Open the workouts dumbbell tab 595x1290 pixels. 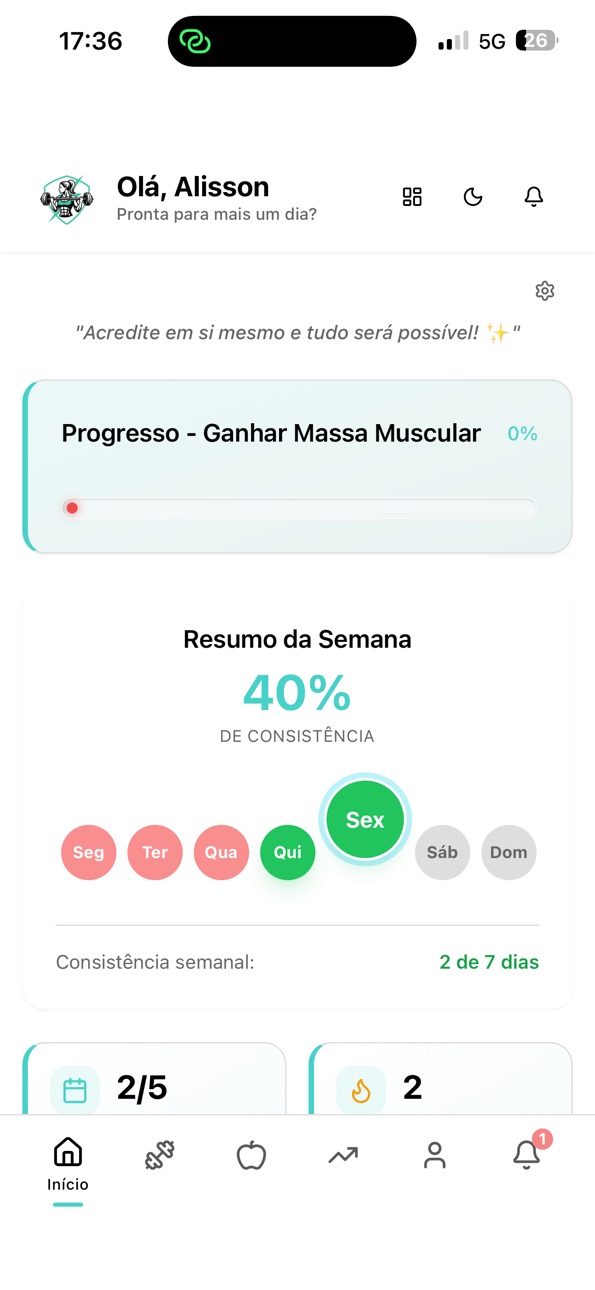[160, 1155]
